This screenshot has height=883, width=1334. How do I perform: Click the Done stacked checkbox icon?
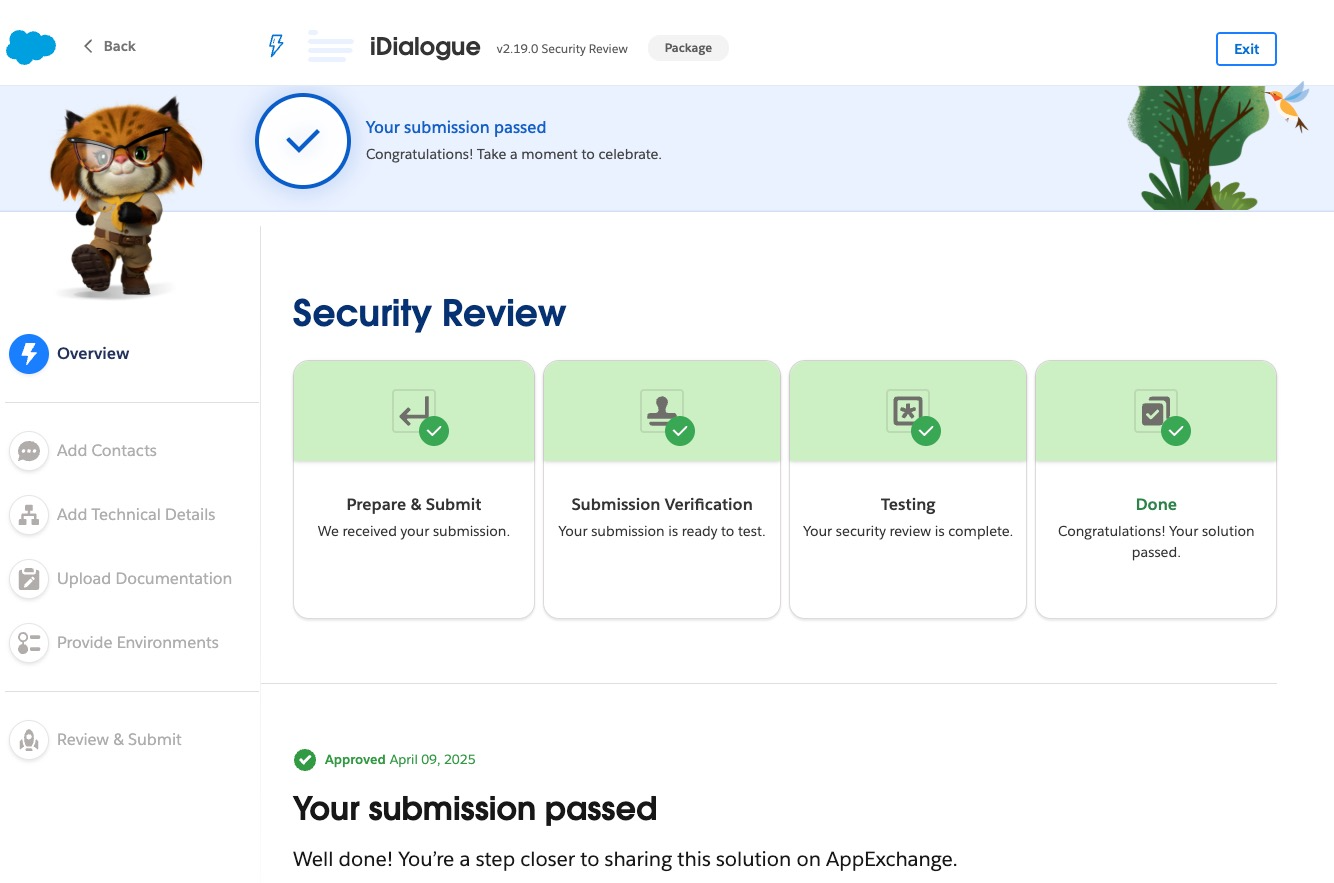click(x=1155, y=411)
